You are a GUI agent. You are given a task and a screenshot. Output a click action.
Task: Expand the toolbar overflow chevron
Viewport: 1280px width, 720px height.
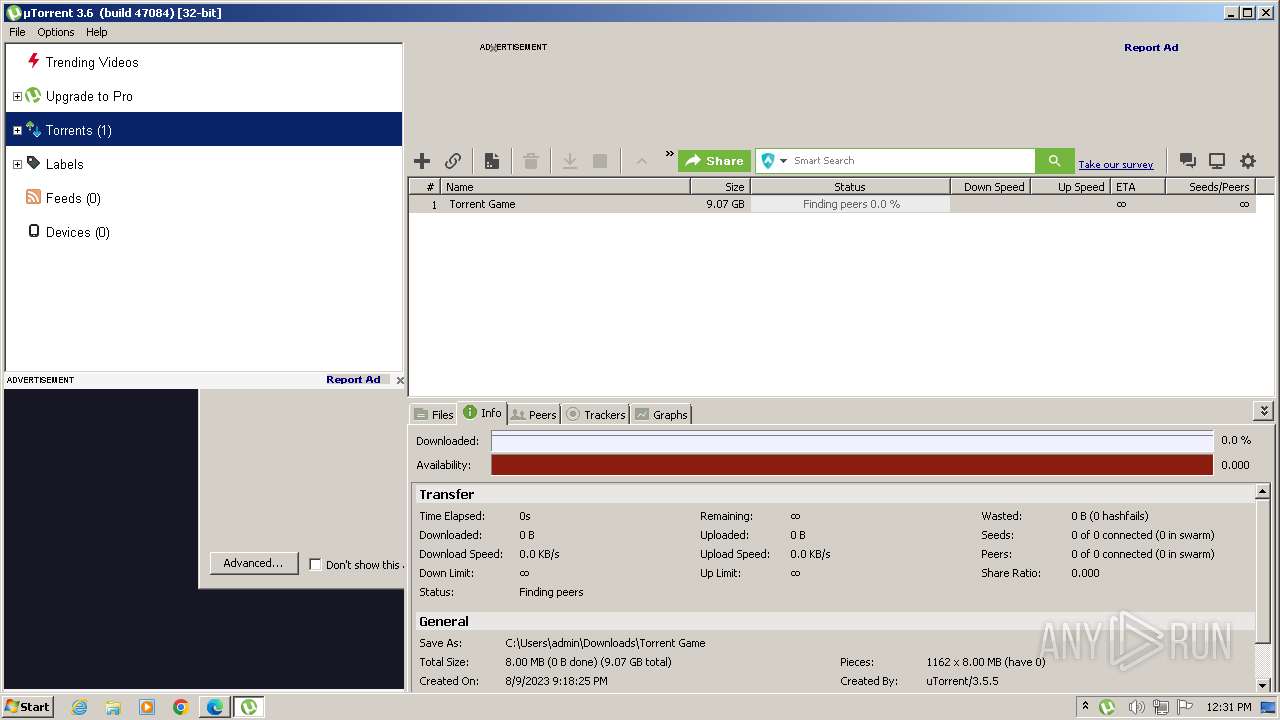tap(670, 154)
